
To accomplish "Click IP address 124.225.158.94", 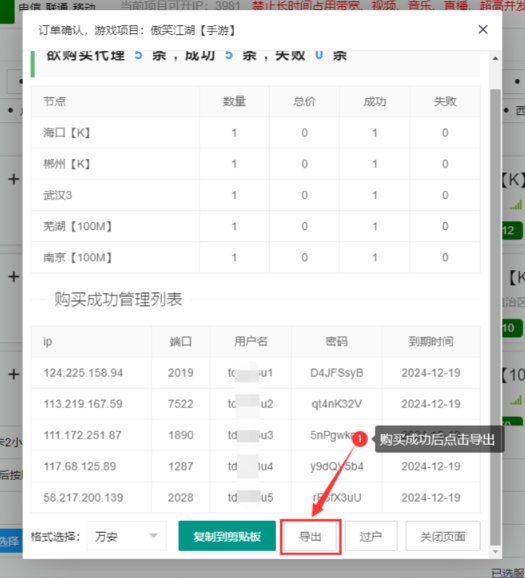I will pos(83,373).
